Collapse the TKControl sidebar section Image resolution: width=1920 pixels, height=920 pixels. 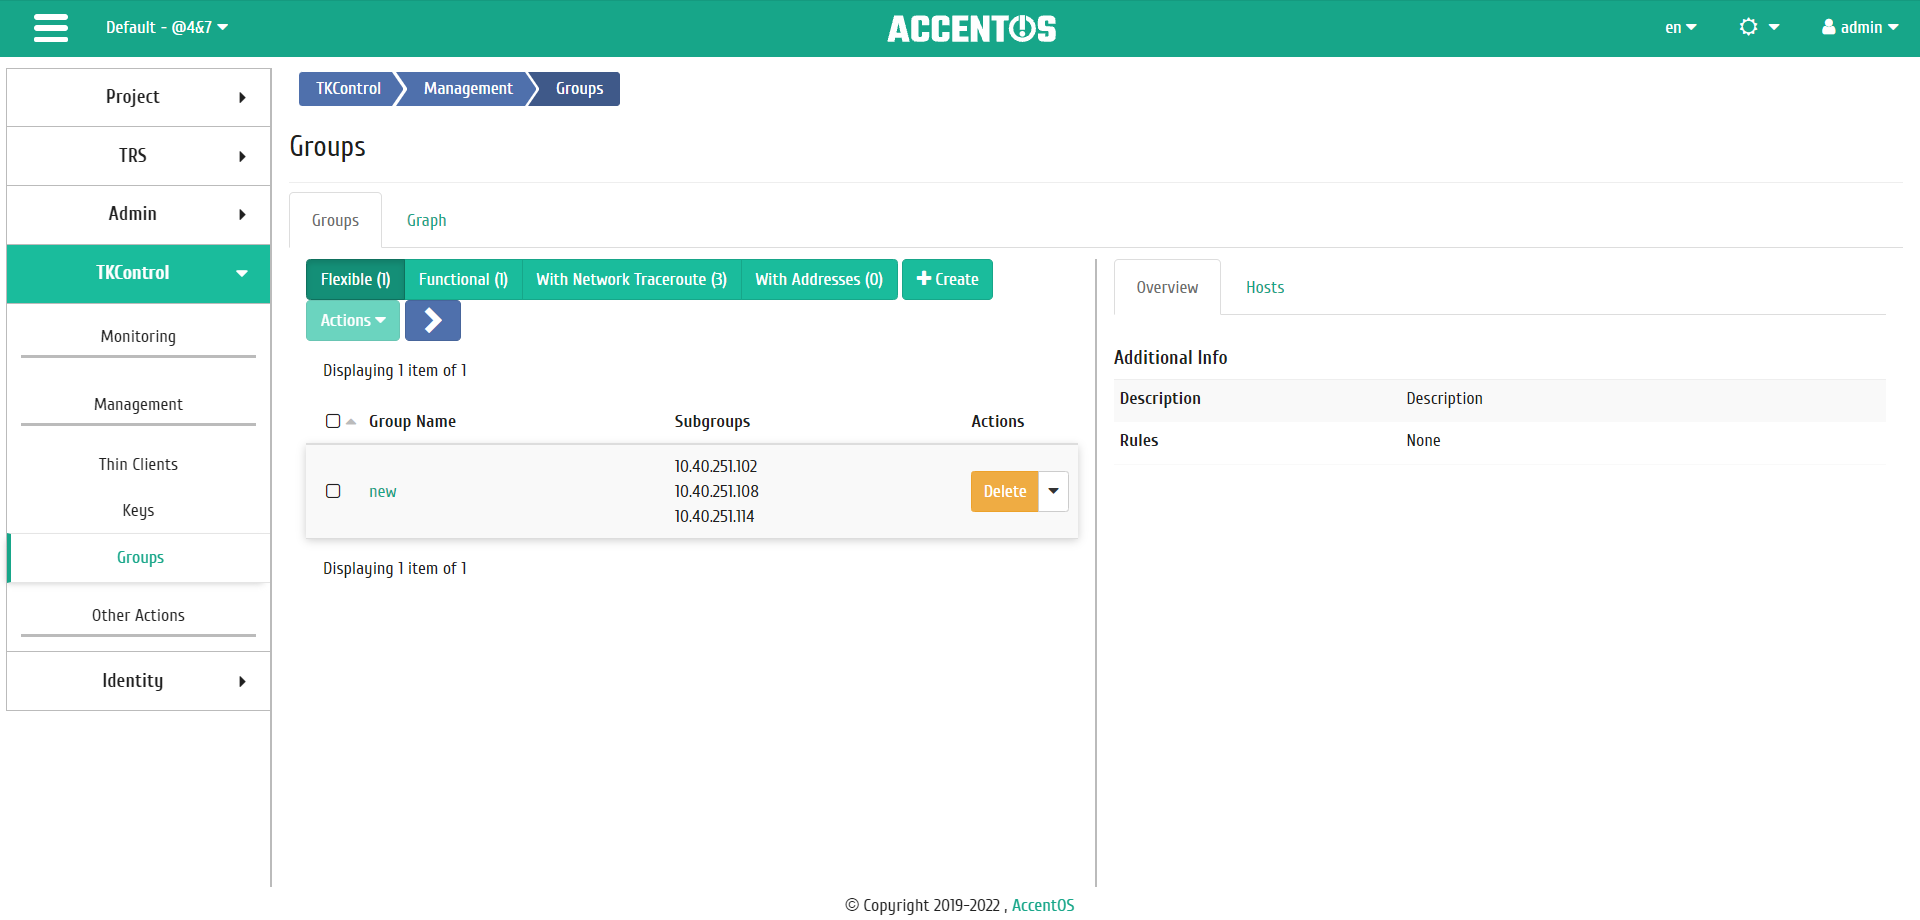pyautogui.click(x=139, y=273)
